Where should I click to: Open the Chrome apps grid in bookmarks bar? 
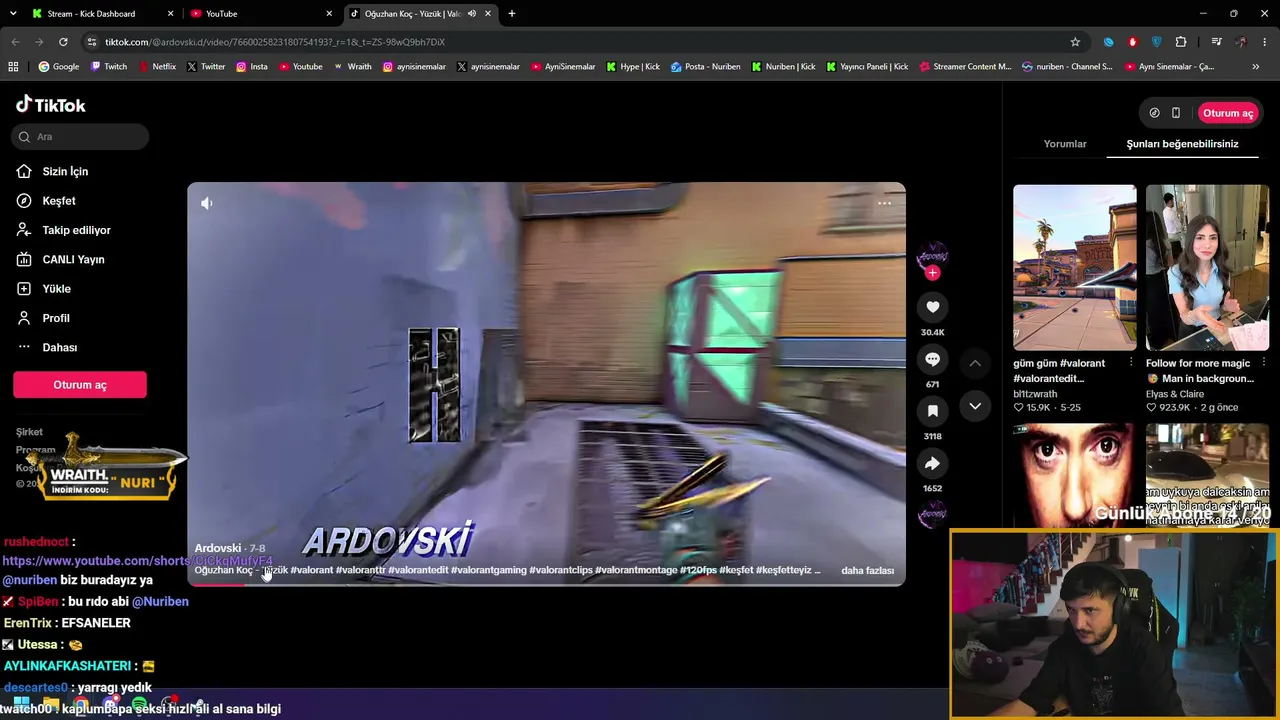click(13, 67)
